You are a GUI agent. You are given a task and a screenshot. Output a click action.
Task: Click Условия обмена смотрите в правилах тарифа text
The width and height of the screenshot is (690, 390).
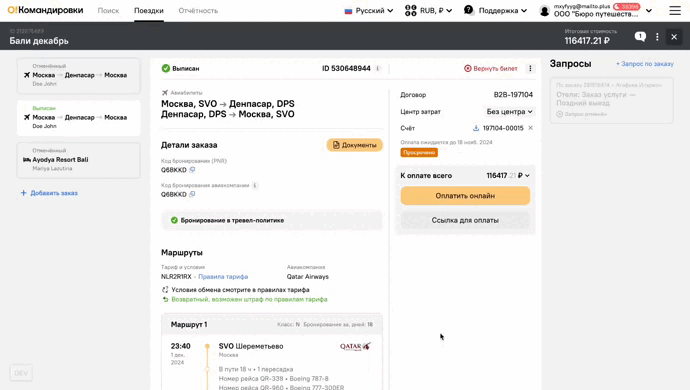click(240, 290)
